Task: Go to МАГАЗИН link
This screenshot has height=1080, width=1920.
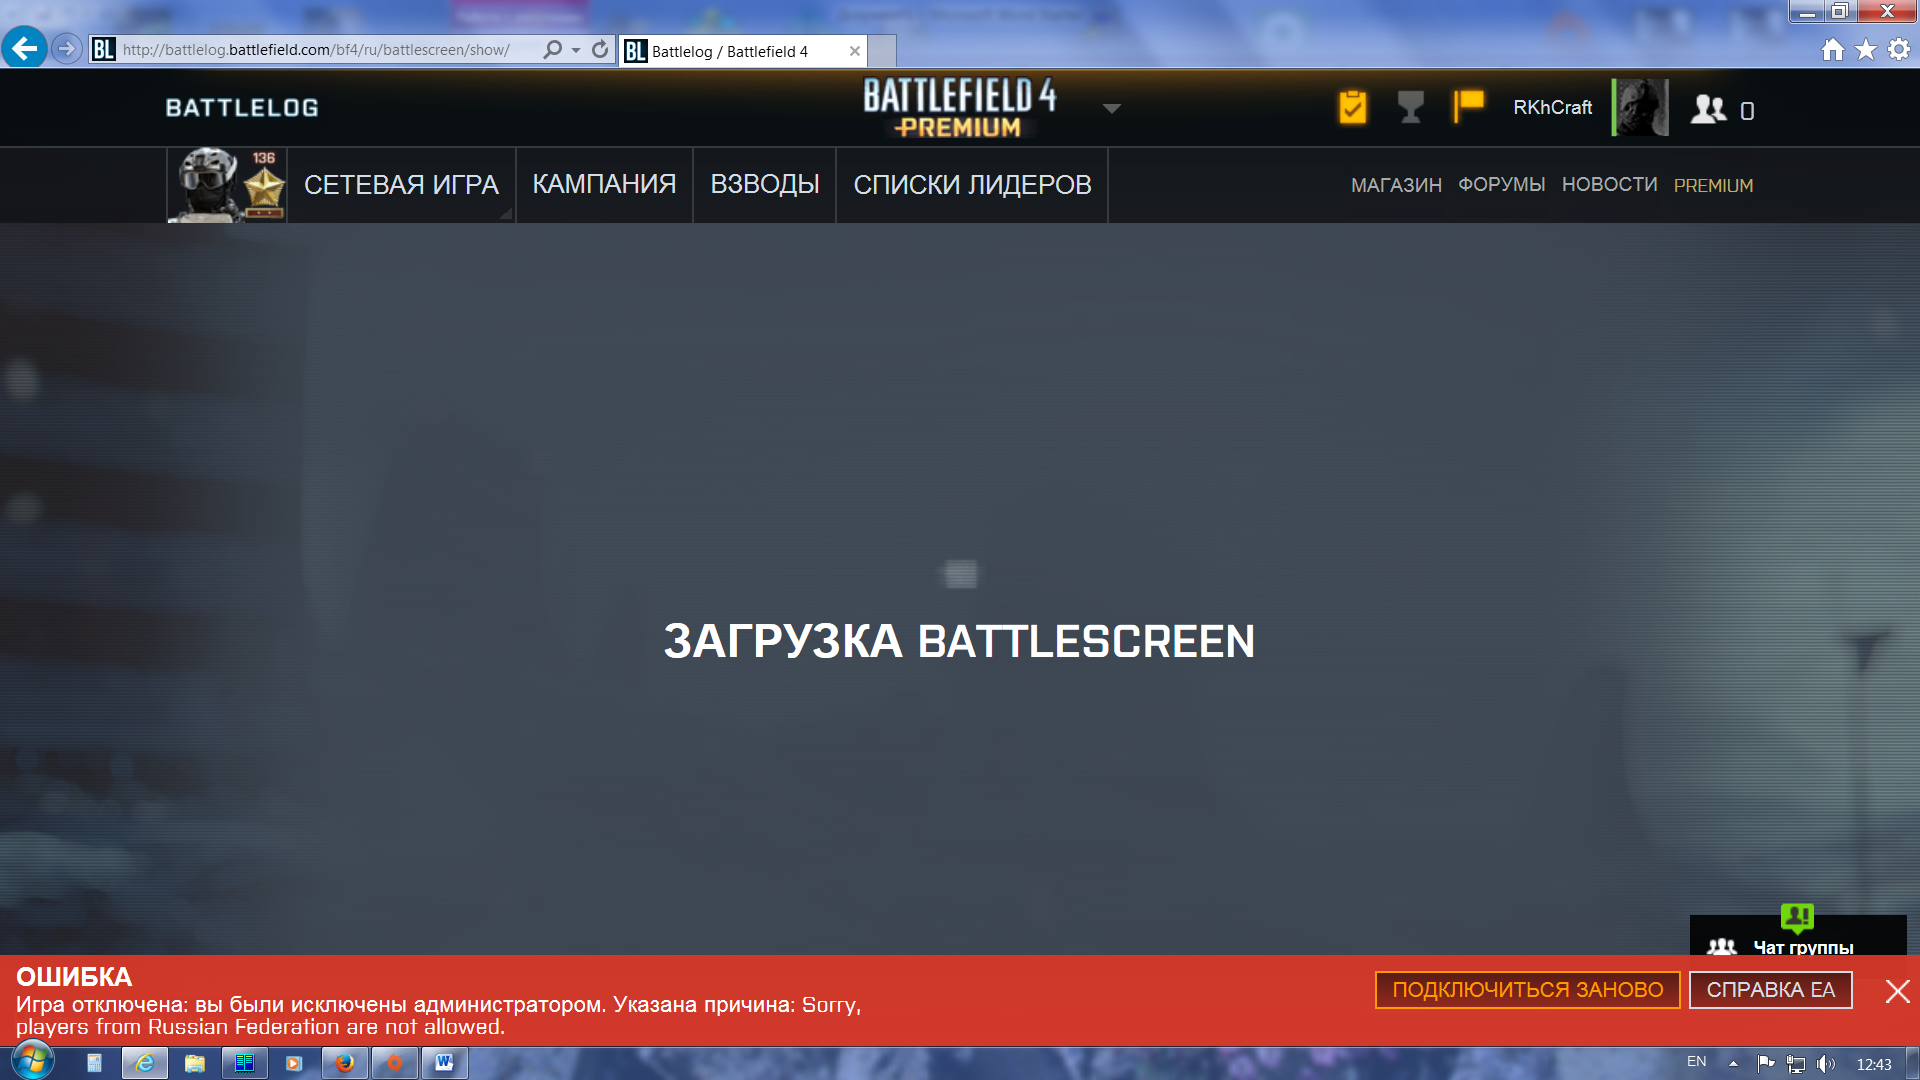Action: [1396, 185]
